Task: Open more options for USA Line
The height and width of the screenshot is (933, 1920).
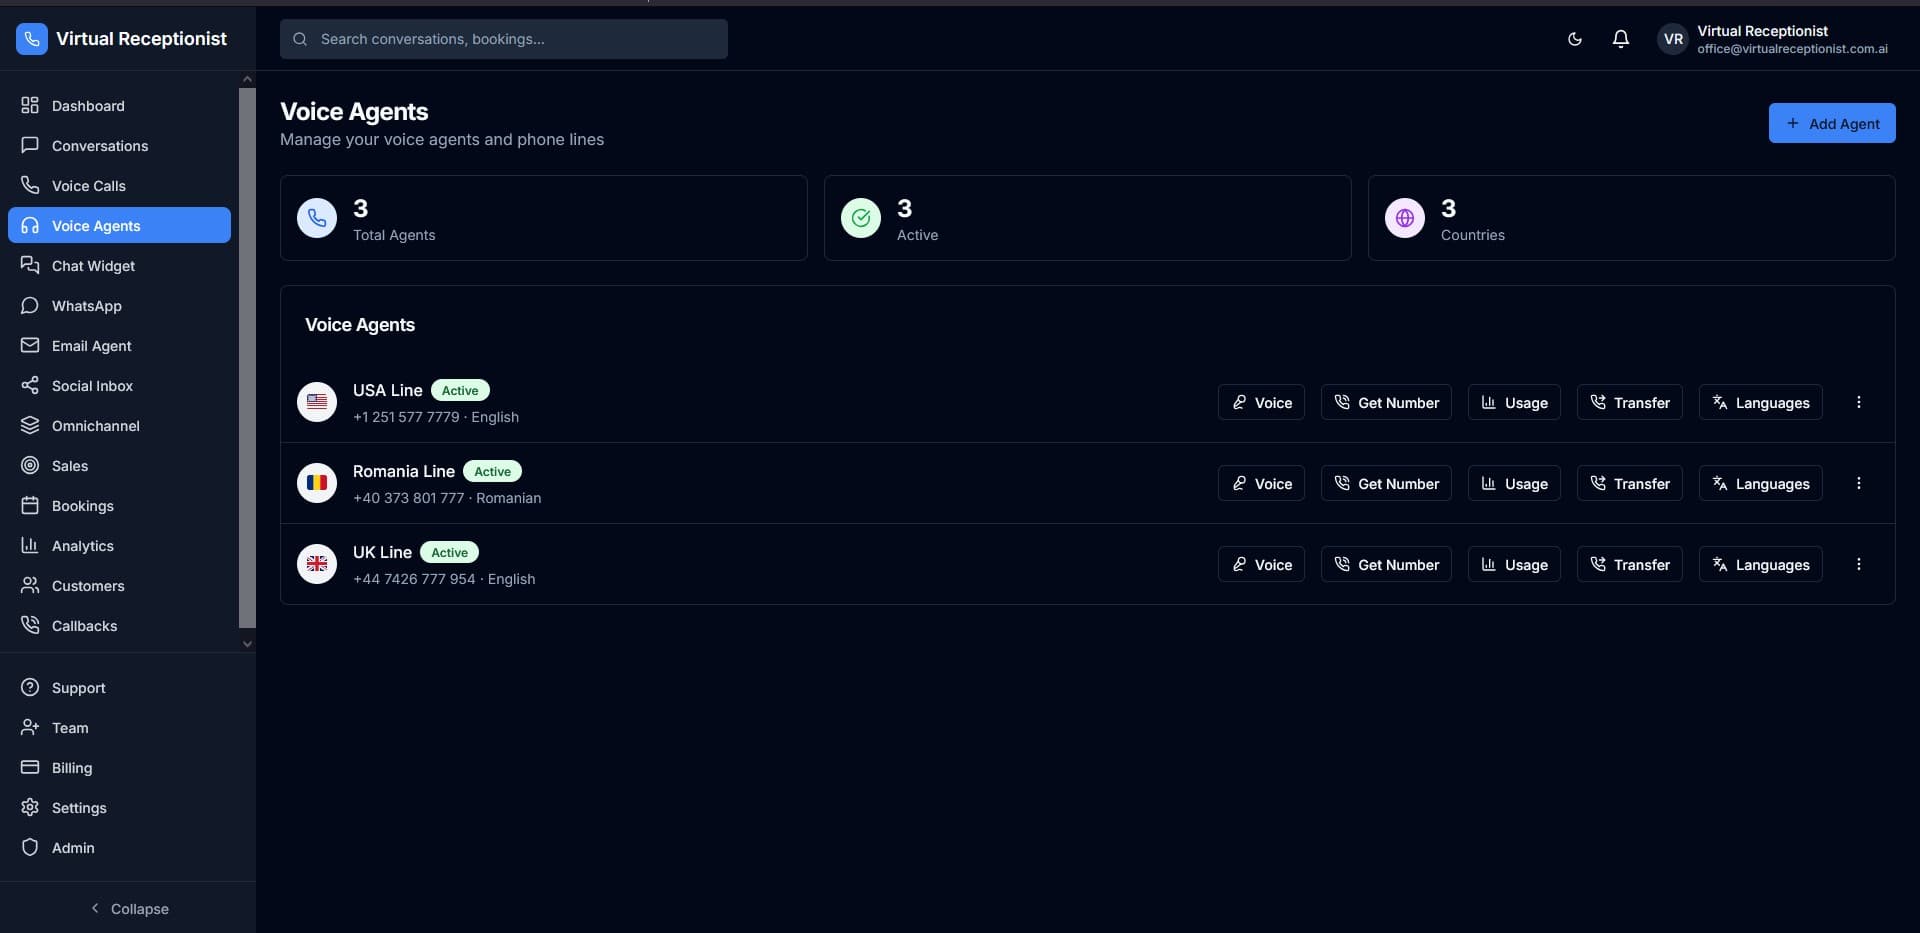Action: tap(1858, 402)
